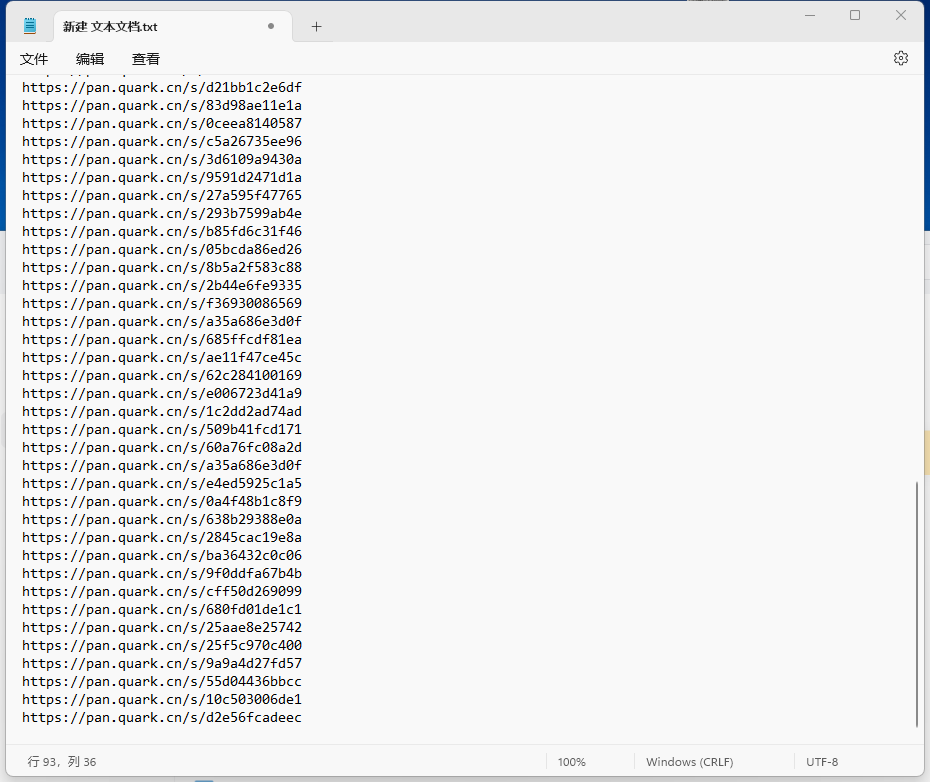This screenshot has height=782, width=930.
Task: Click the line ending in 25aae8e25742
Action: pyautogui.click(x=162, y=628)
